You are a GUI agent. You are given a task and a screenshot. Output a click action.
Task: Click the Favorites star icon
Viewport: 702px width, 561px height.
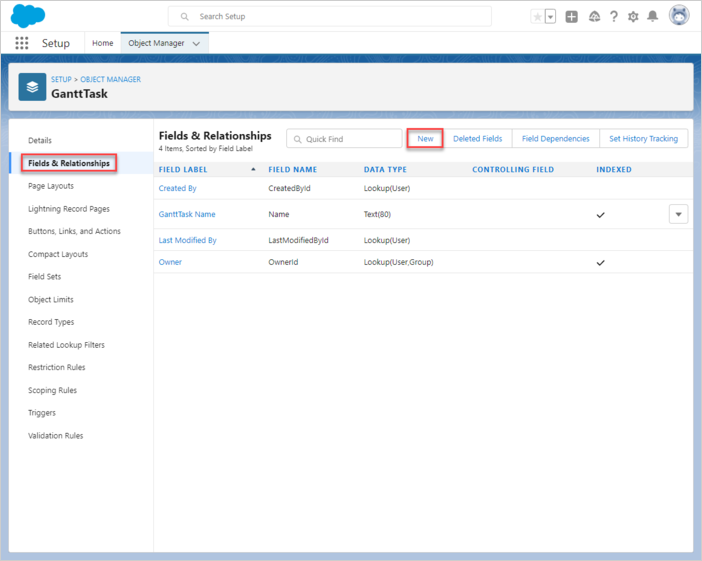pyautogui.click(x=538, y=17)
